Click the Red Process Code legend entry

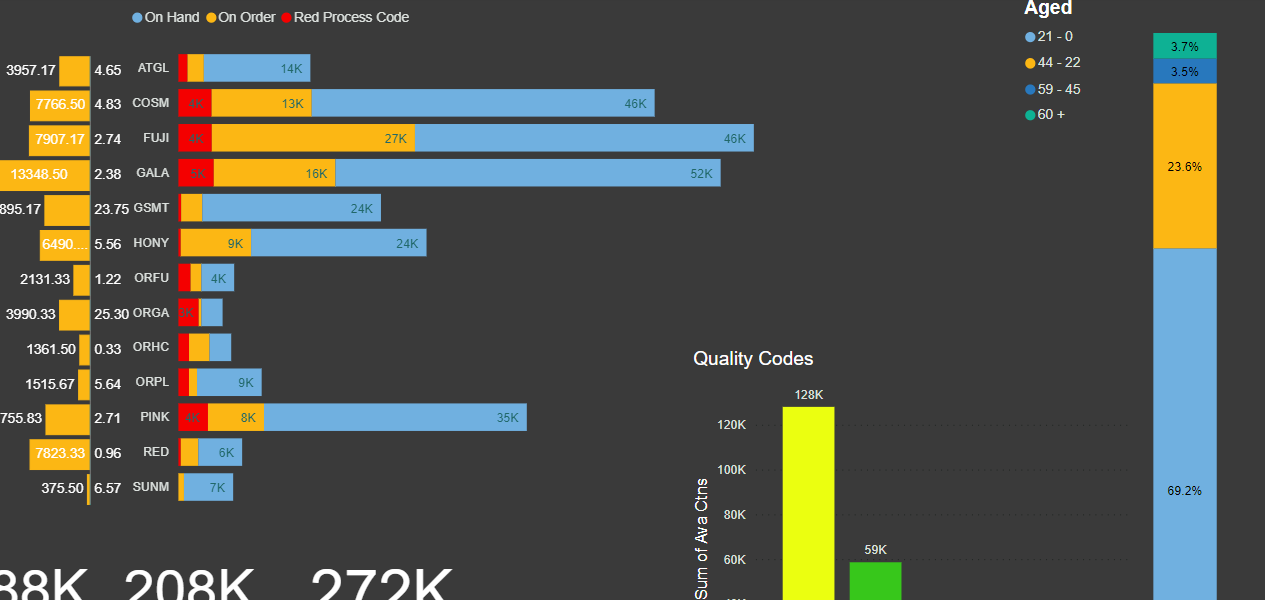pyautogui.click(x=345, y=17)
